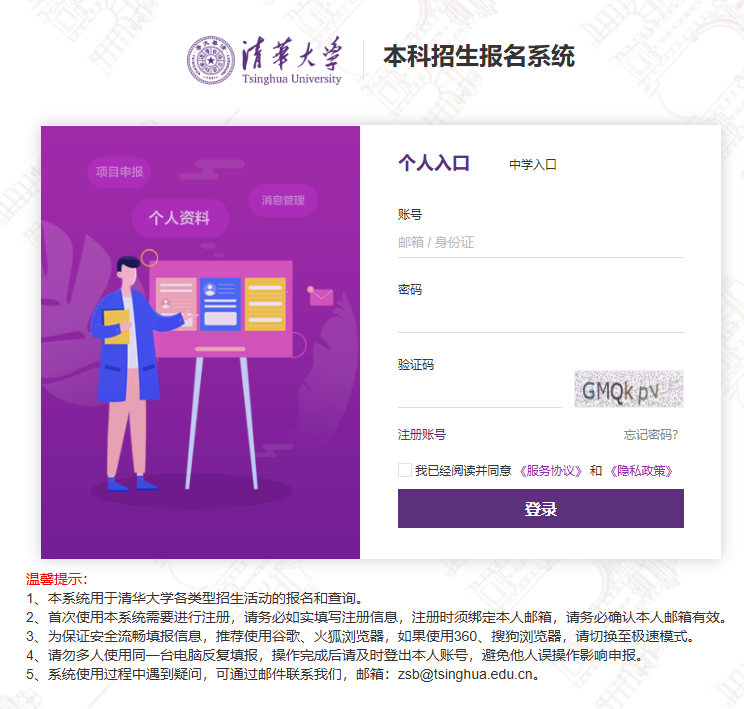The height and width of the screenshot is (709, 744).
Task: Click the 个人资料 bubble in the illustration
Action: [180, 218]
